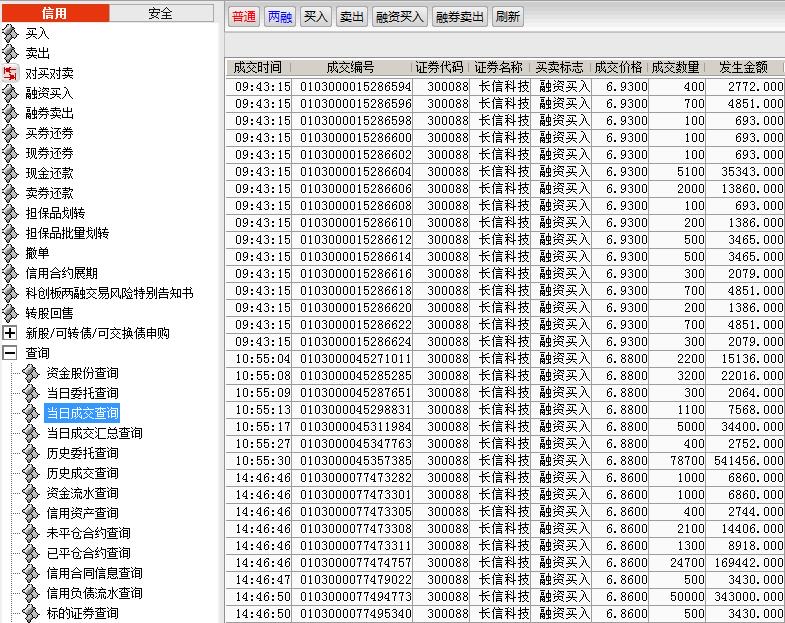785x623 pixels.
Task: Click the 买卖标志 column header
Action: pos(560,67)
